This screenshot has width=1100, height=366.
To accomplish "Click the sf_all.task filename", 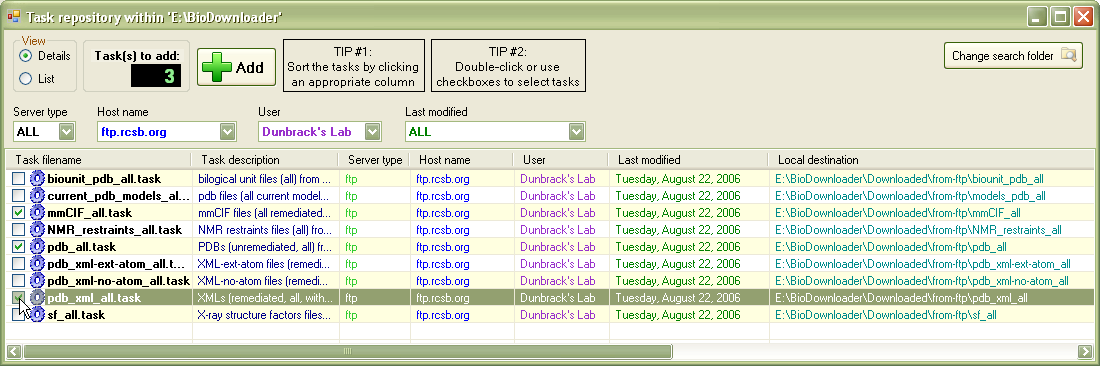I will (x=76, y=315).
